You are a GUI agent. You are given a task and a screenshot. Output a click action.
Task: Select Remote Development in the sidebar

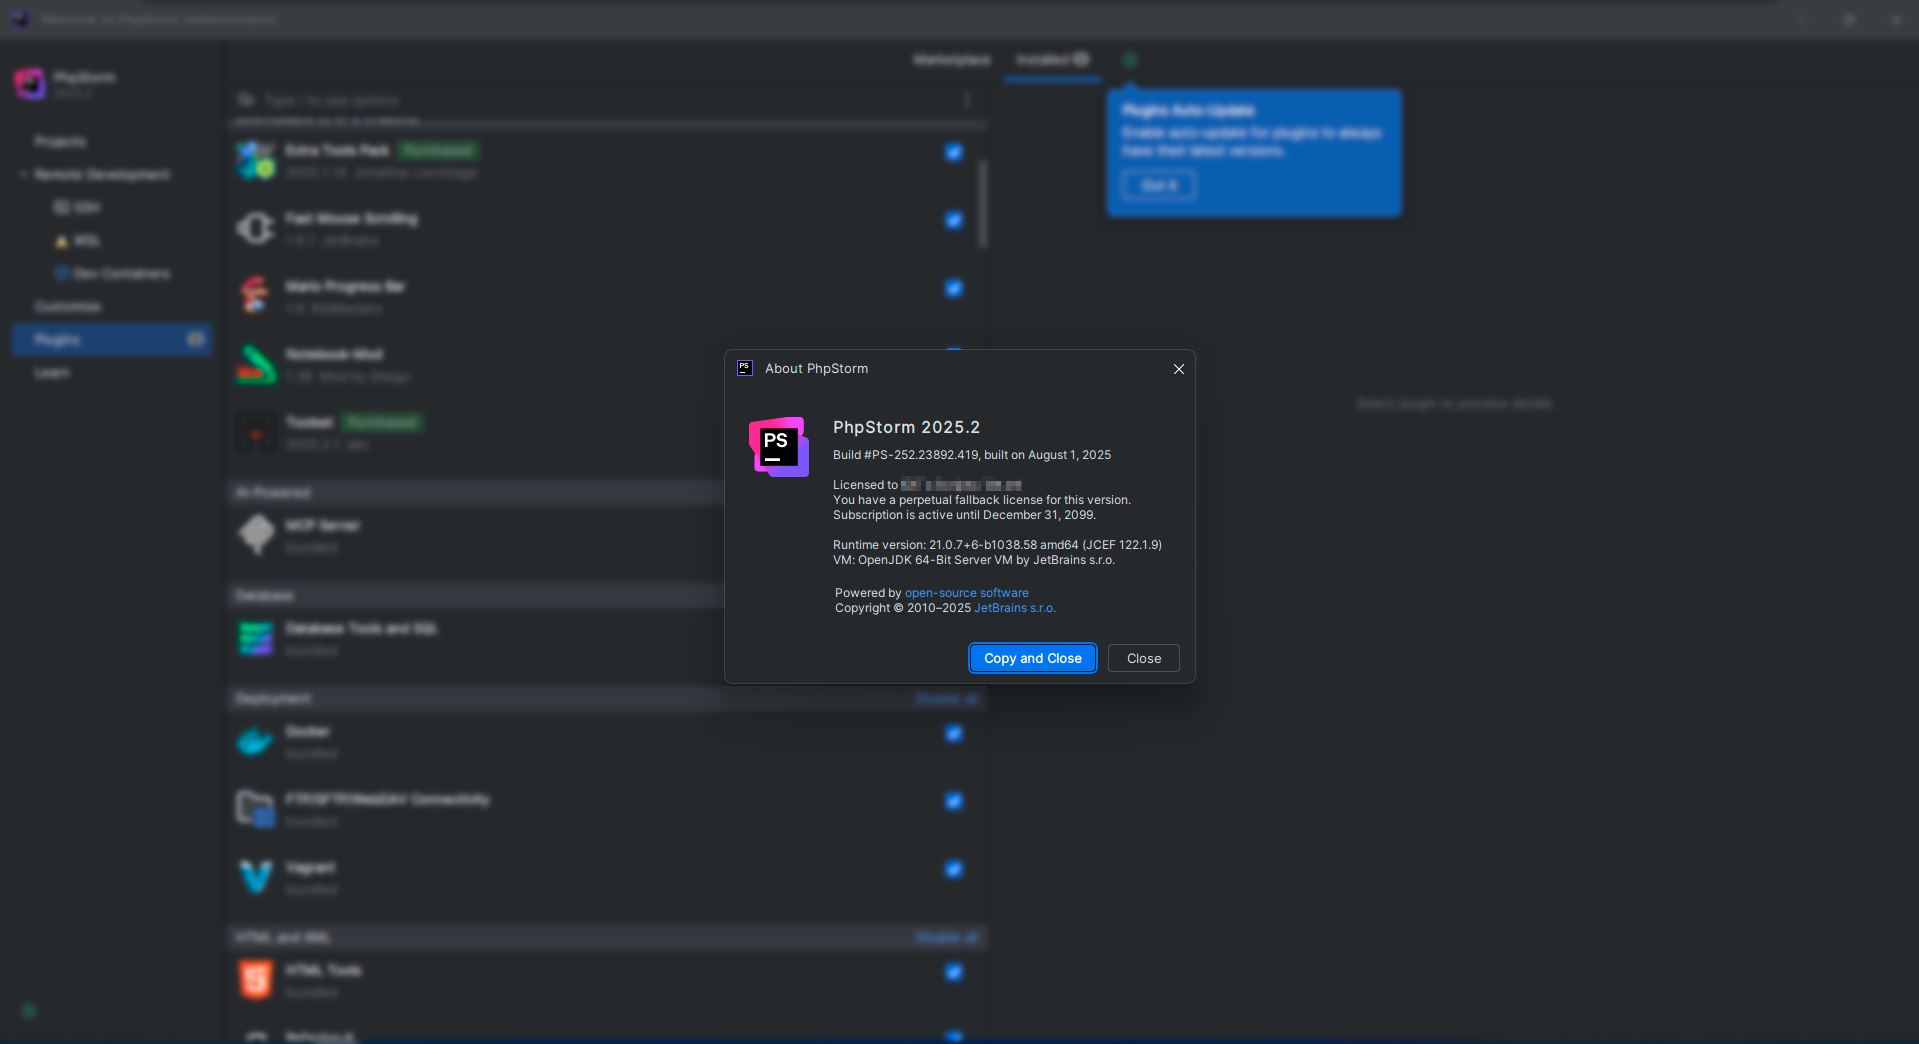click(x=102, y=174)
